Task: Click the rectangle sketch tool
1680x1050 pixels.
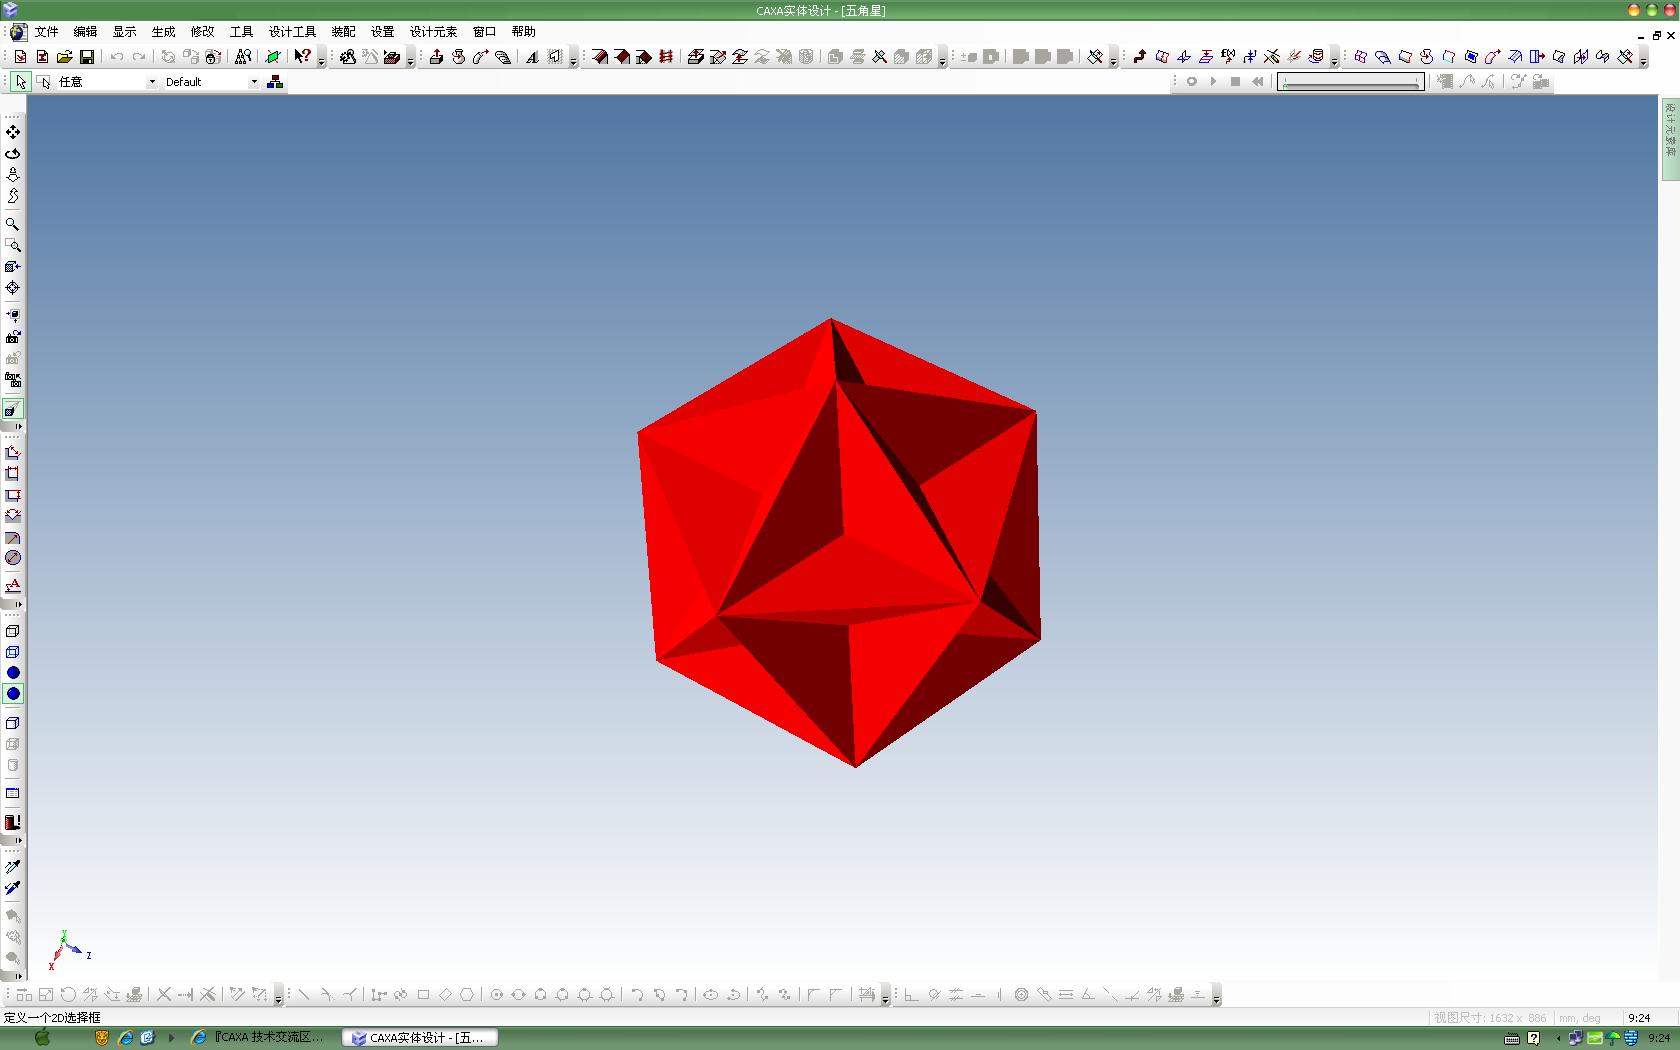Action: (x=423, y=995)
